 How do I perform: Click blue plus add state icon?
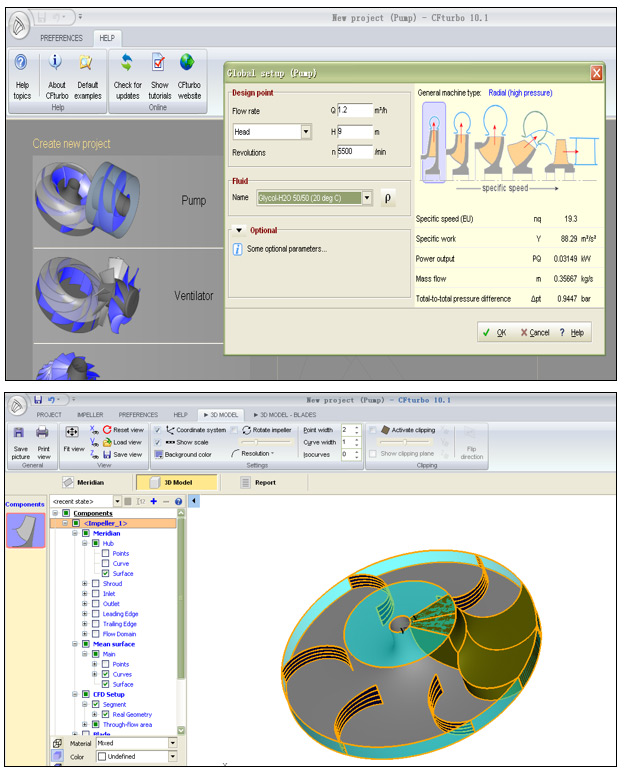point(154,502)
